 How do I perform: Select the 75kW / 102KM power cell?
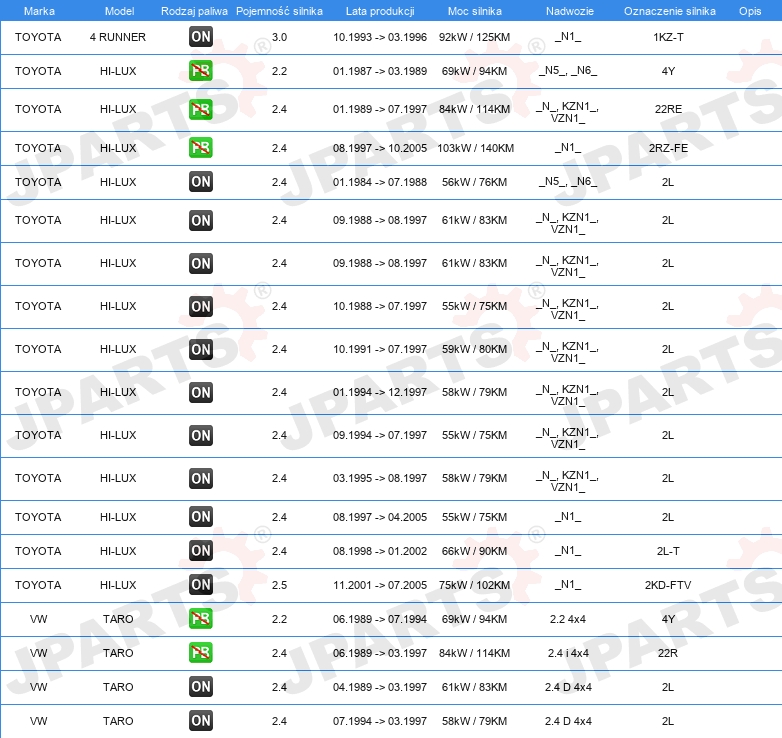point(474,585)
